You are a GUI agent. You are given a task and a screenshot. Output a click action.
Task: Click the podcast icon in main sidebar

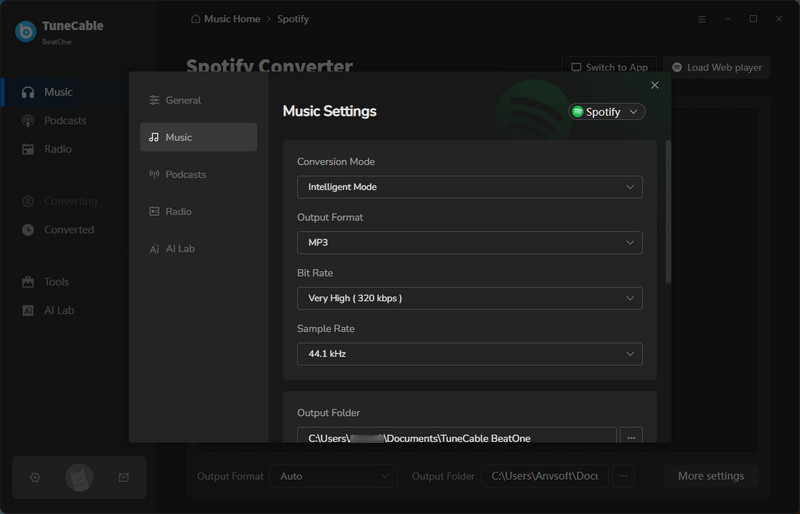point(28,120)
